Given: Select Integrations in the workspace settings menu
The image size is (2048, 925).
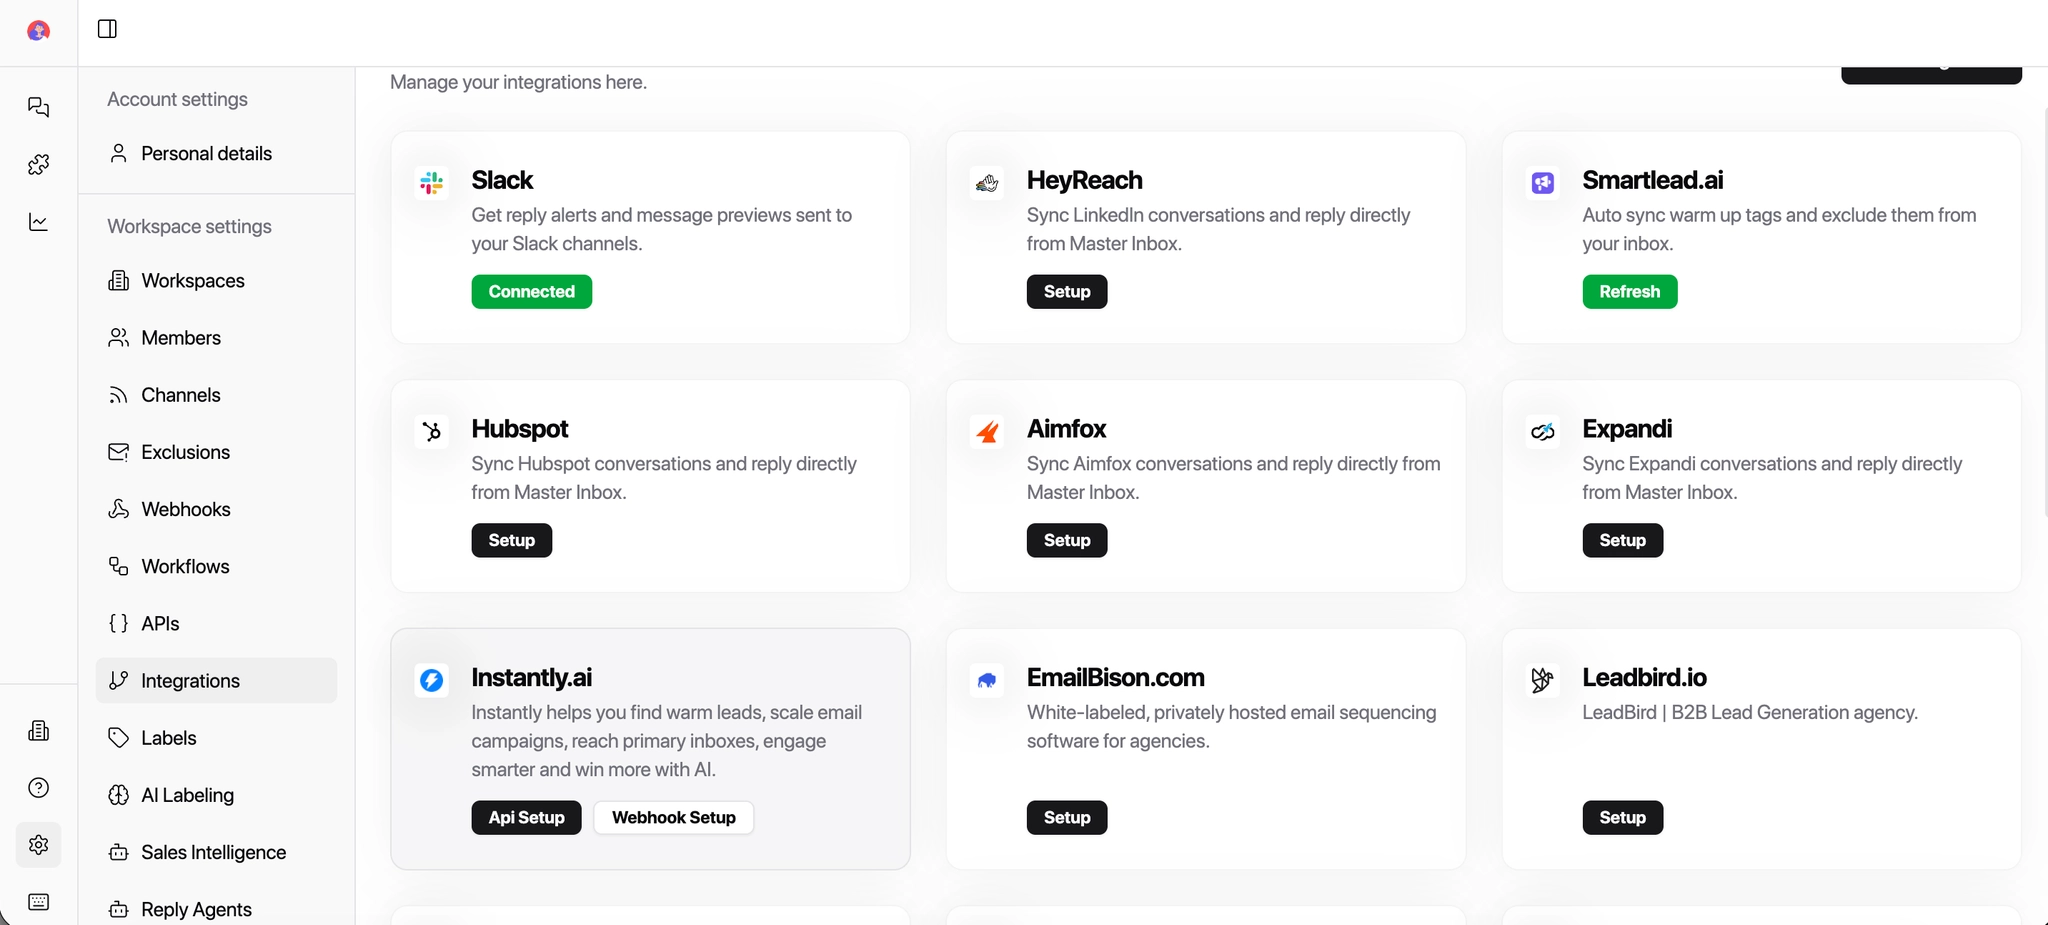Looking at the screenshot, I should (191, 681).
